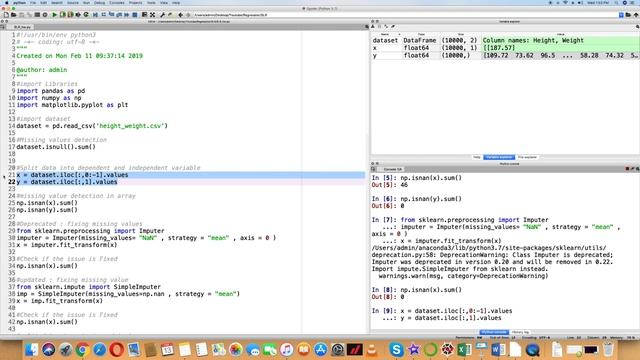Remove all variables in Variable explorer
The width and height of the screenshot is (640, 360).
click(393, 27)
